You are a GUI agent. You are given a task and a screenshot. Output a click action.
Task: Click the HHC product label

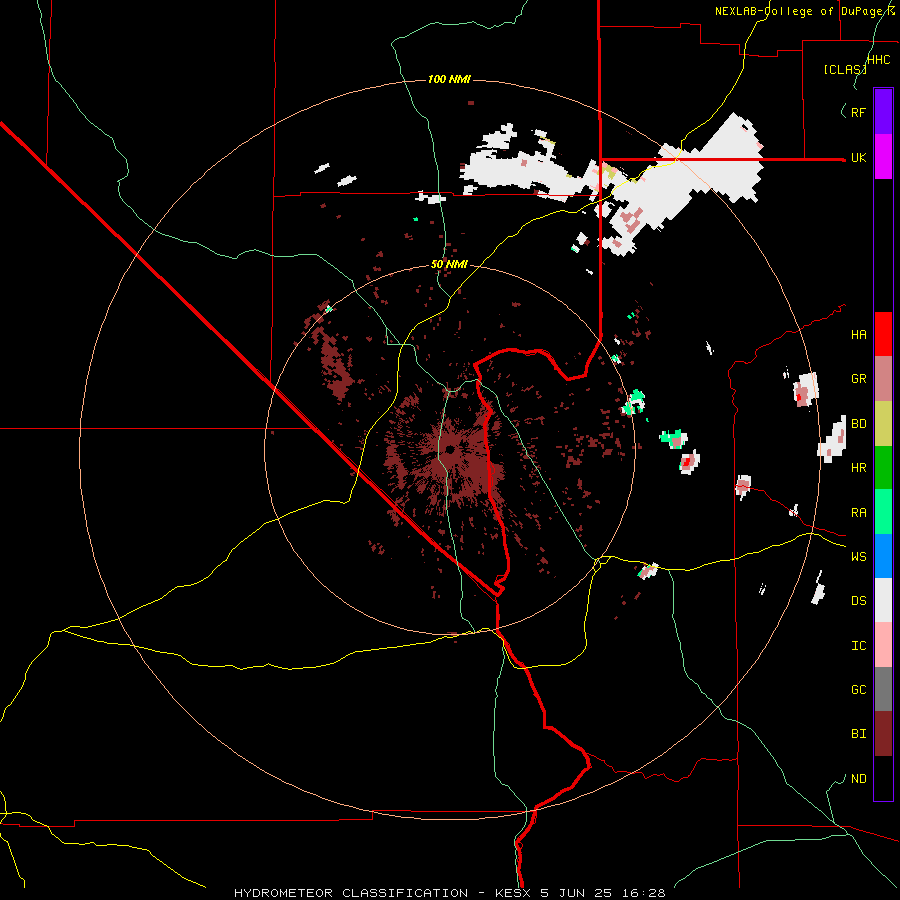pos(879,60)
